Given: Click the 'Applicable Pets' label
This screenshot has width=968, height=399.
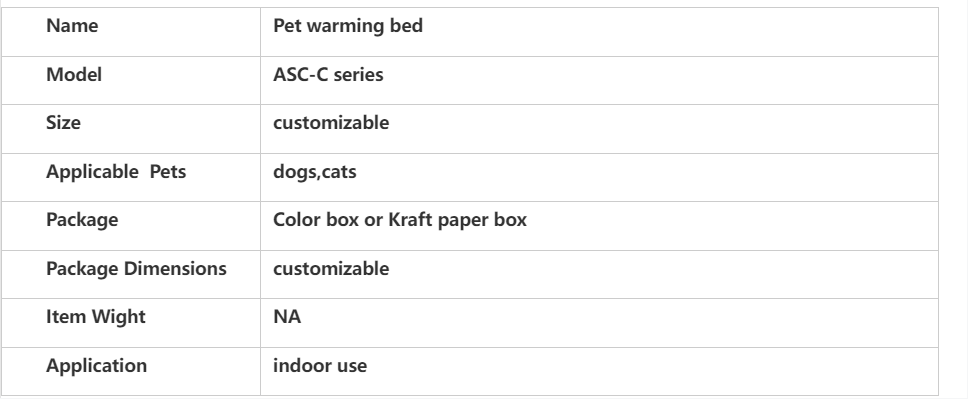Looking at the screenshot, I should point(115,171).
